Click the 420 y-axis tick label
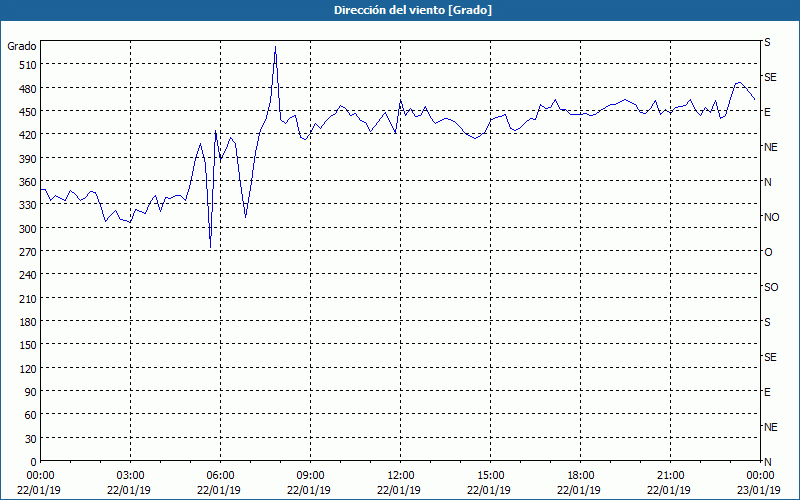The height and width of the screenshot is (500, 800). pyautogui.click(x=29, y=135)
